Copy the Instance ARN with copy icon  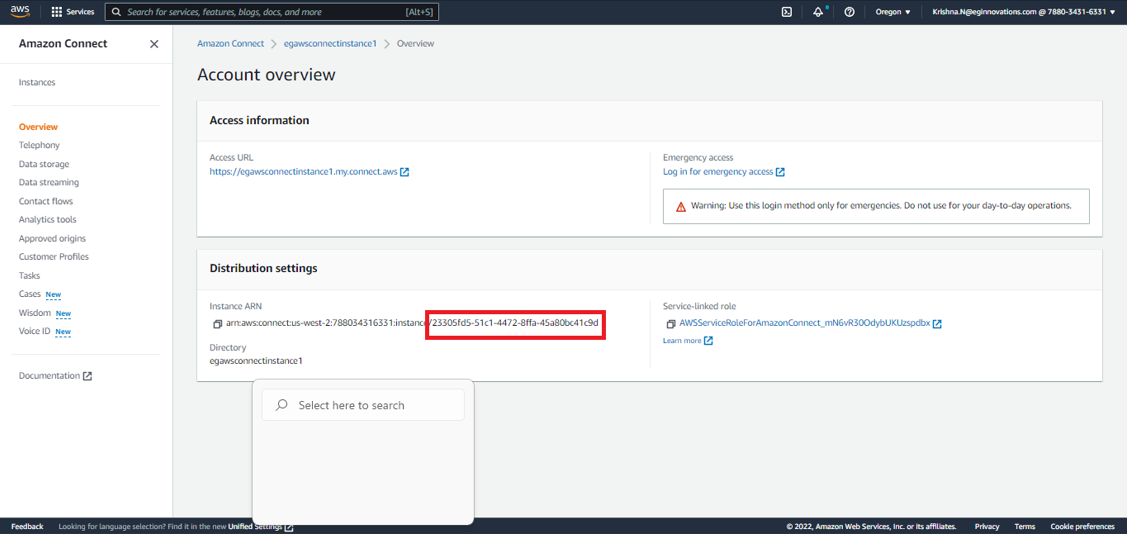[217, 324]
